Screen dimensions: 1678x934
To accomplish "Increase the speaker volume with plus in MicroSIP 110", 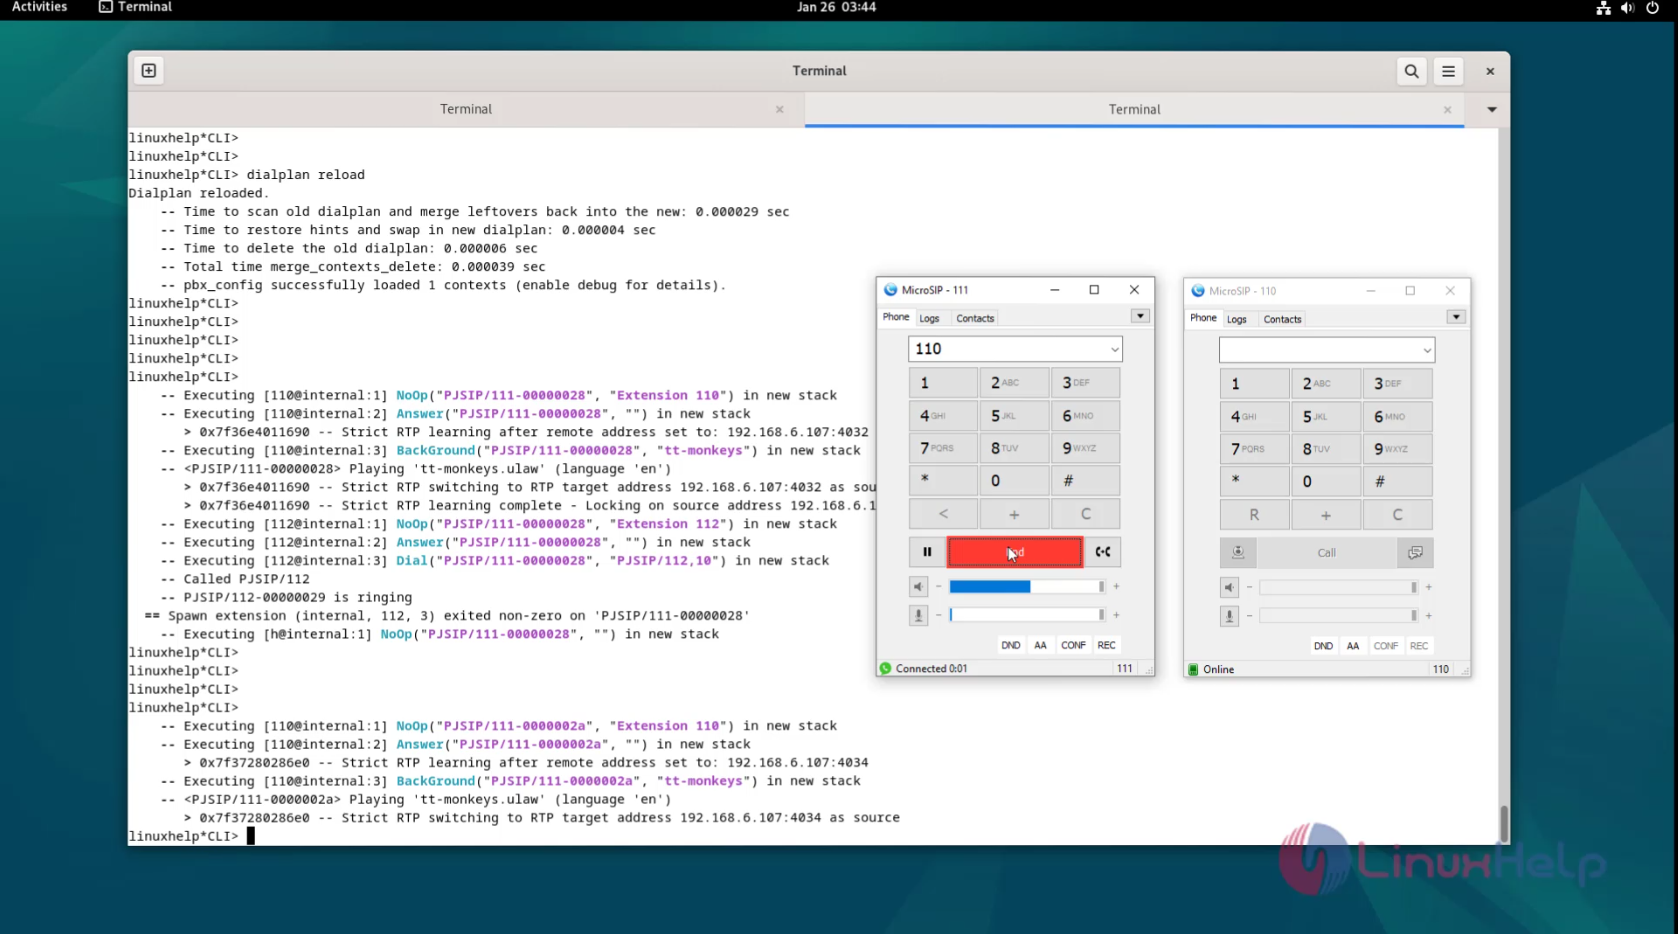I will tap(1428, 588).
